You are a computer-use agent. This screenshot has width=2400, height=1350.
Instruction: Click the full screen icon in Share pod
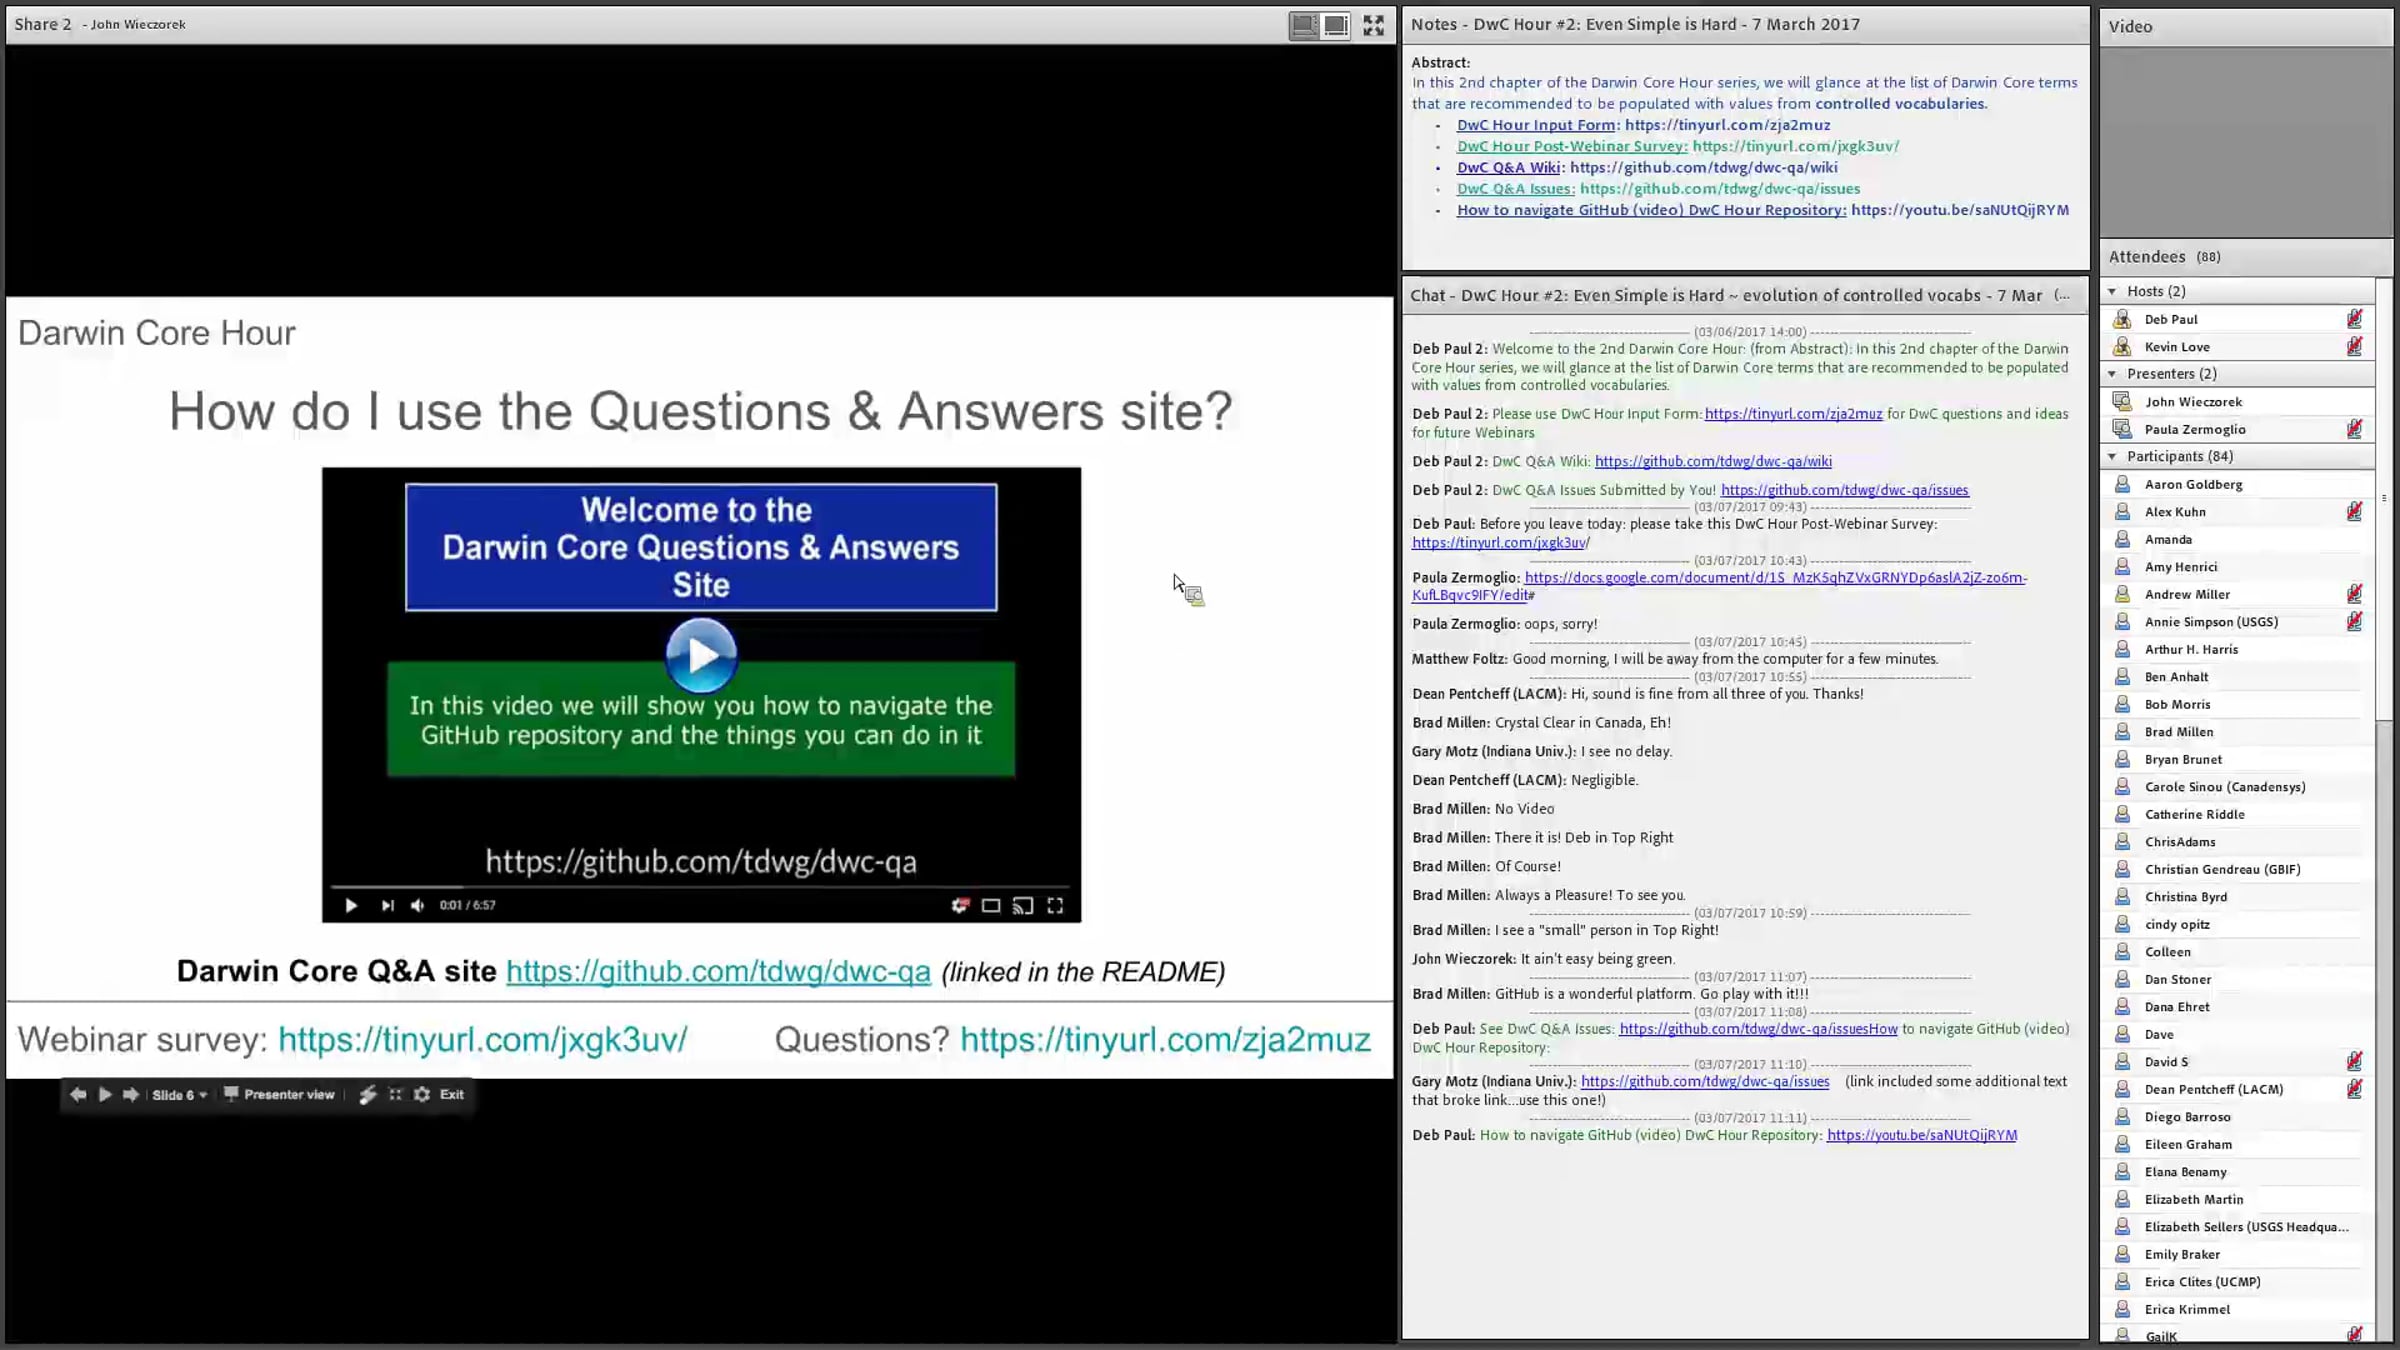1373,25
